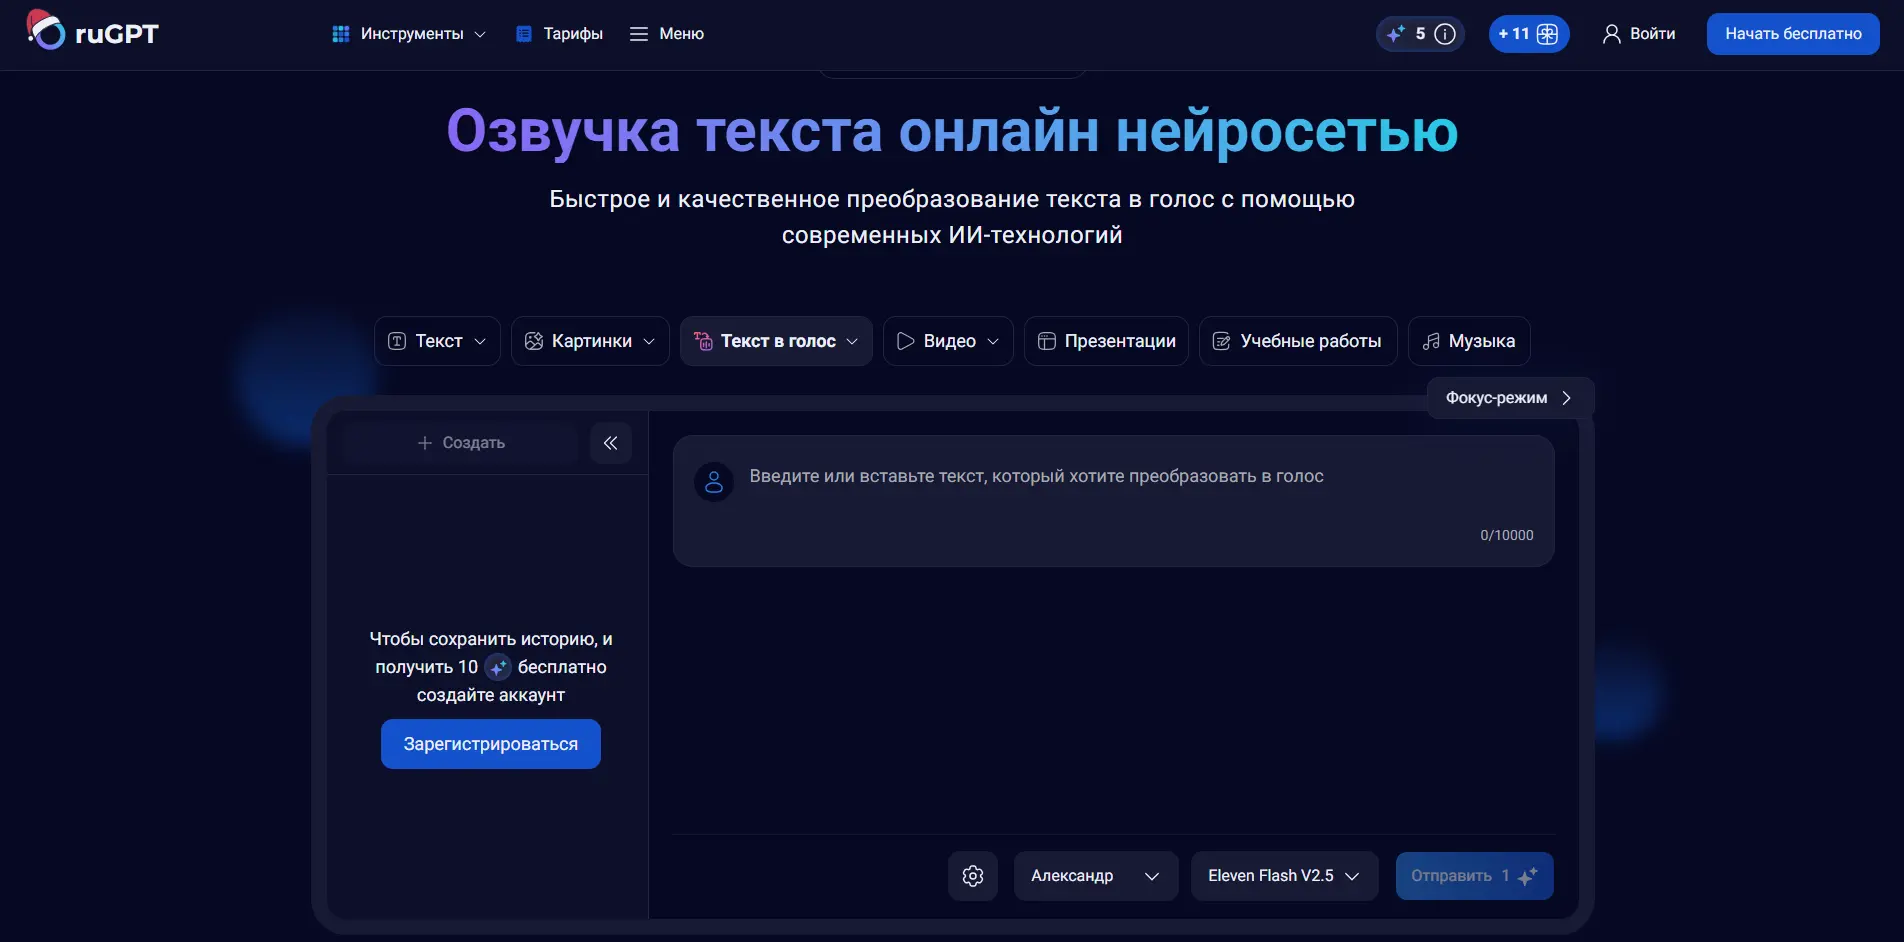Select the Текст tool icon
The height and width of the screenshot is (942, 1904).
[x=398, y=341]
